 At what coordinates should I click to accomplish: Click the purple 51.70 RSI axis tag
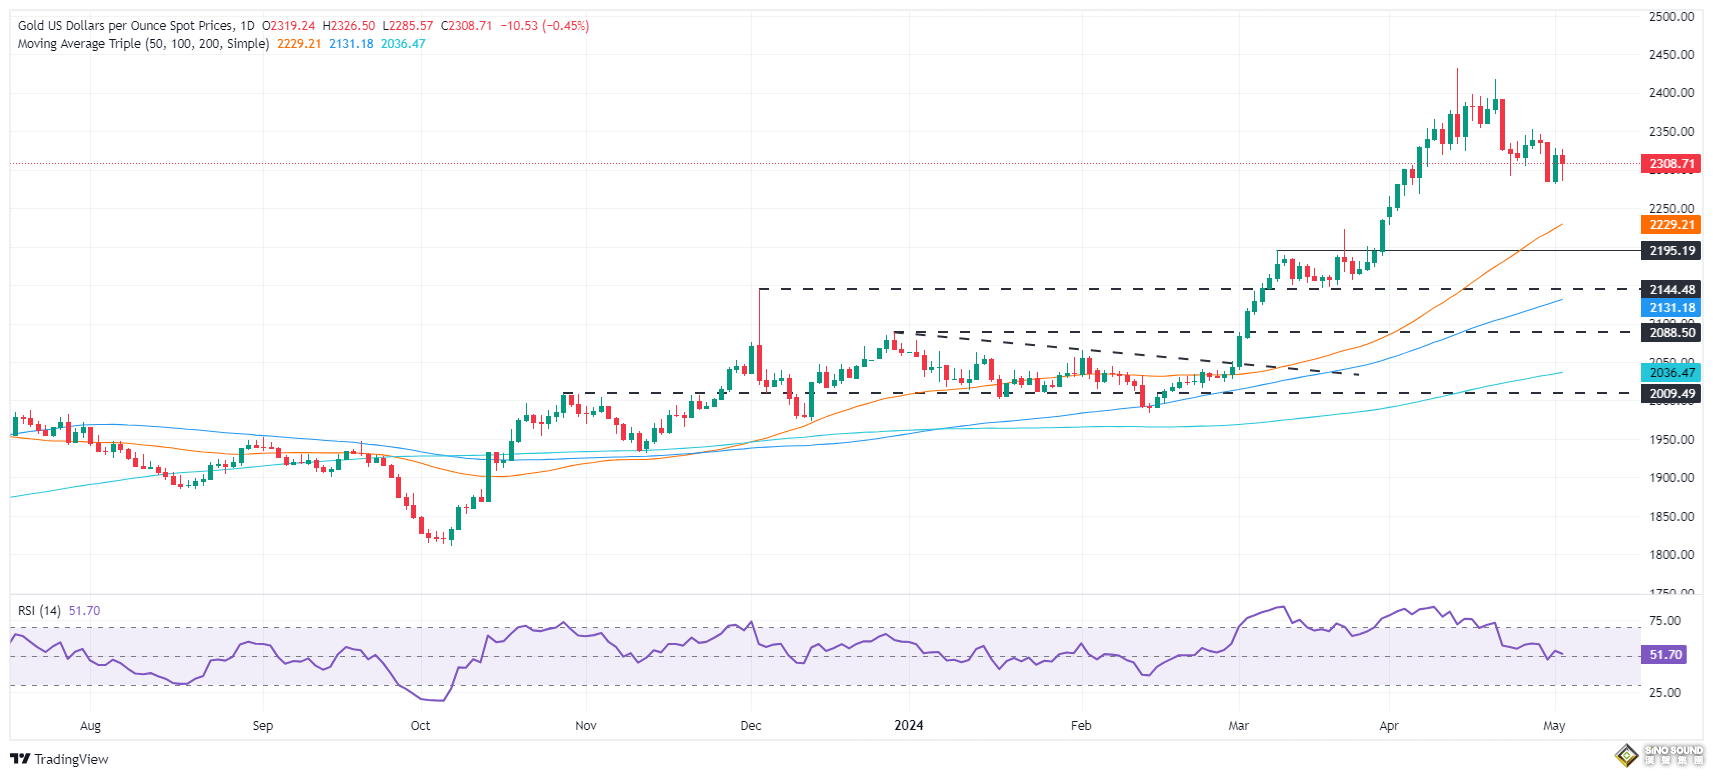point(1664,655)
